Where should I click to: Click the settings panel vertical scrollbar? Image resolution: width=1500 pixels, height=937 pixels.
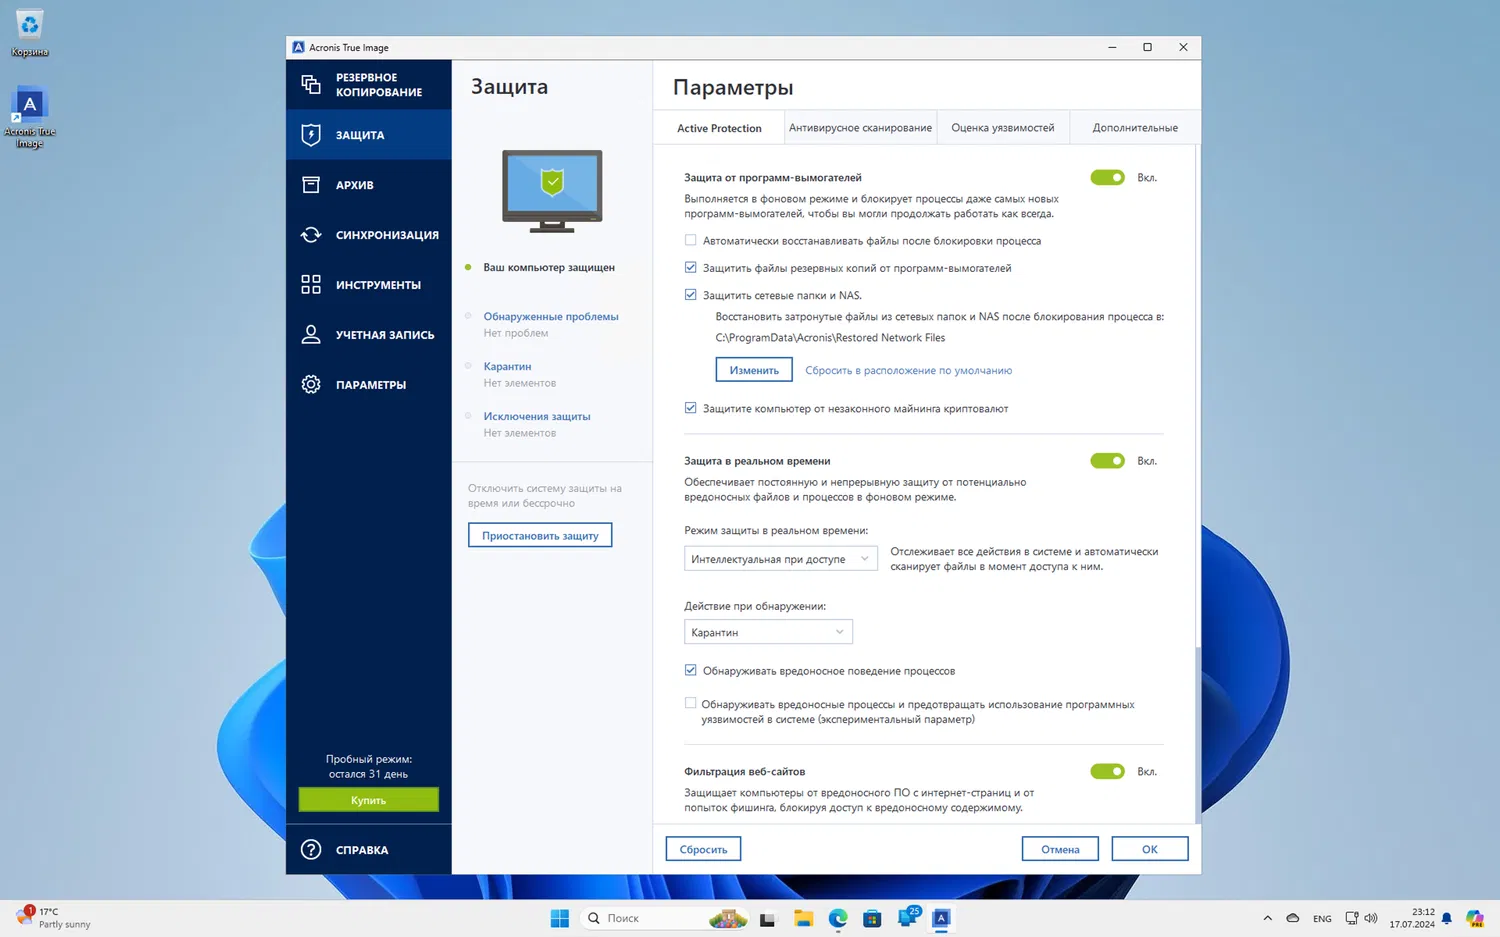[1197, 735]
